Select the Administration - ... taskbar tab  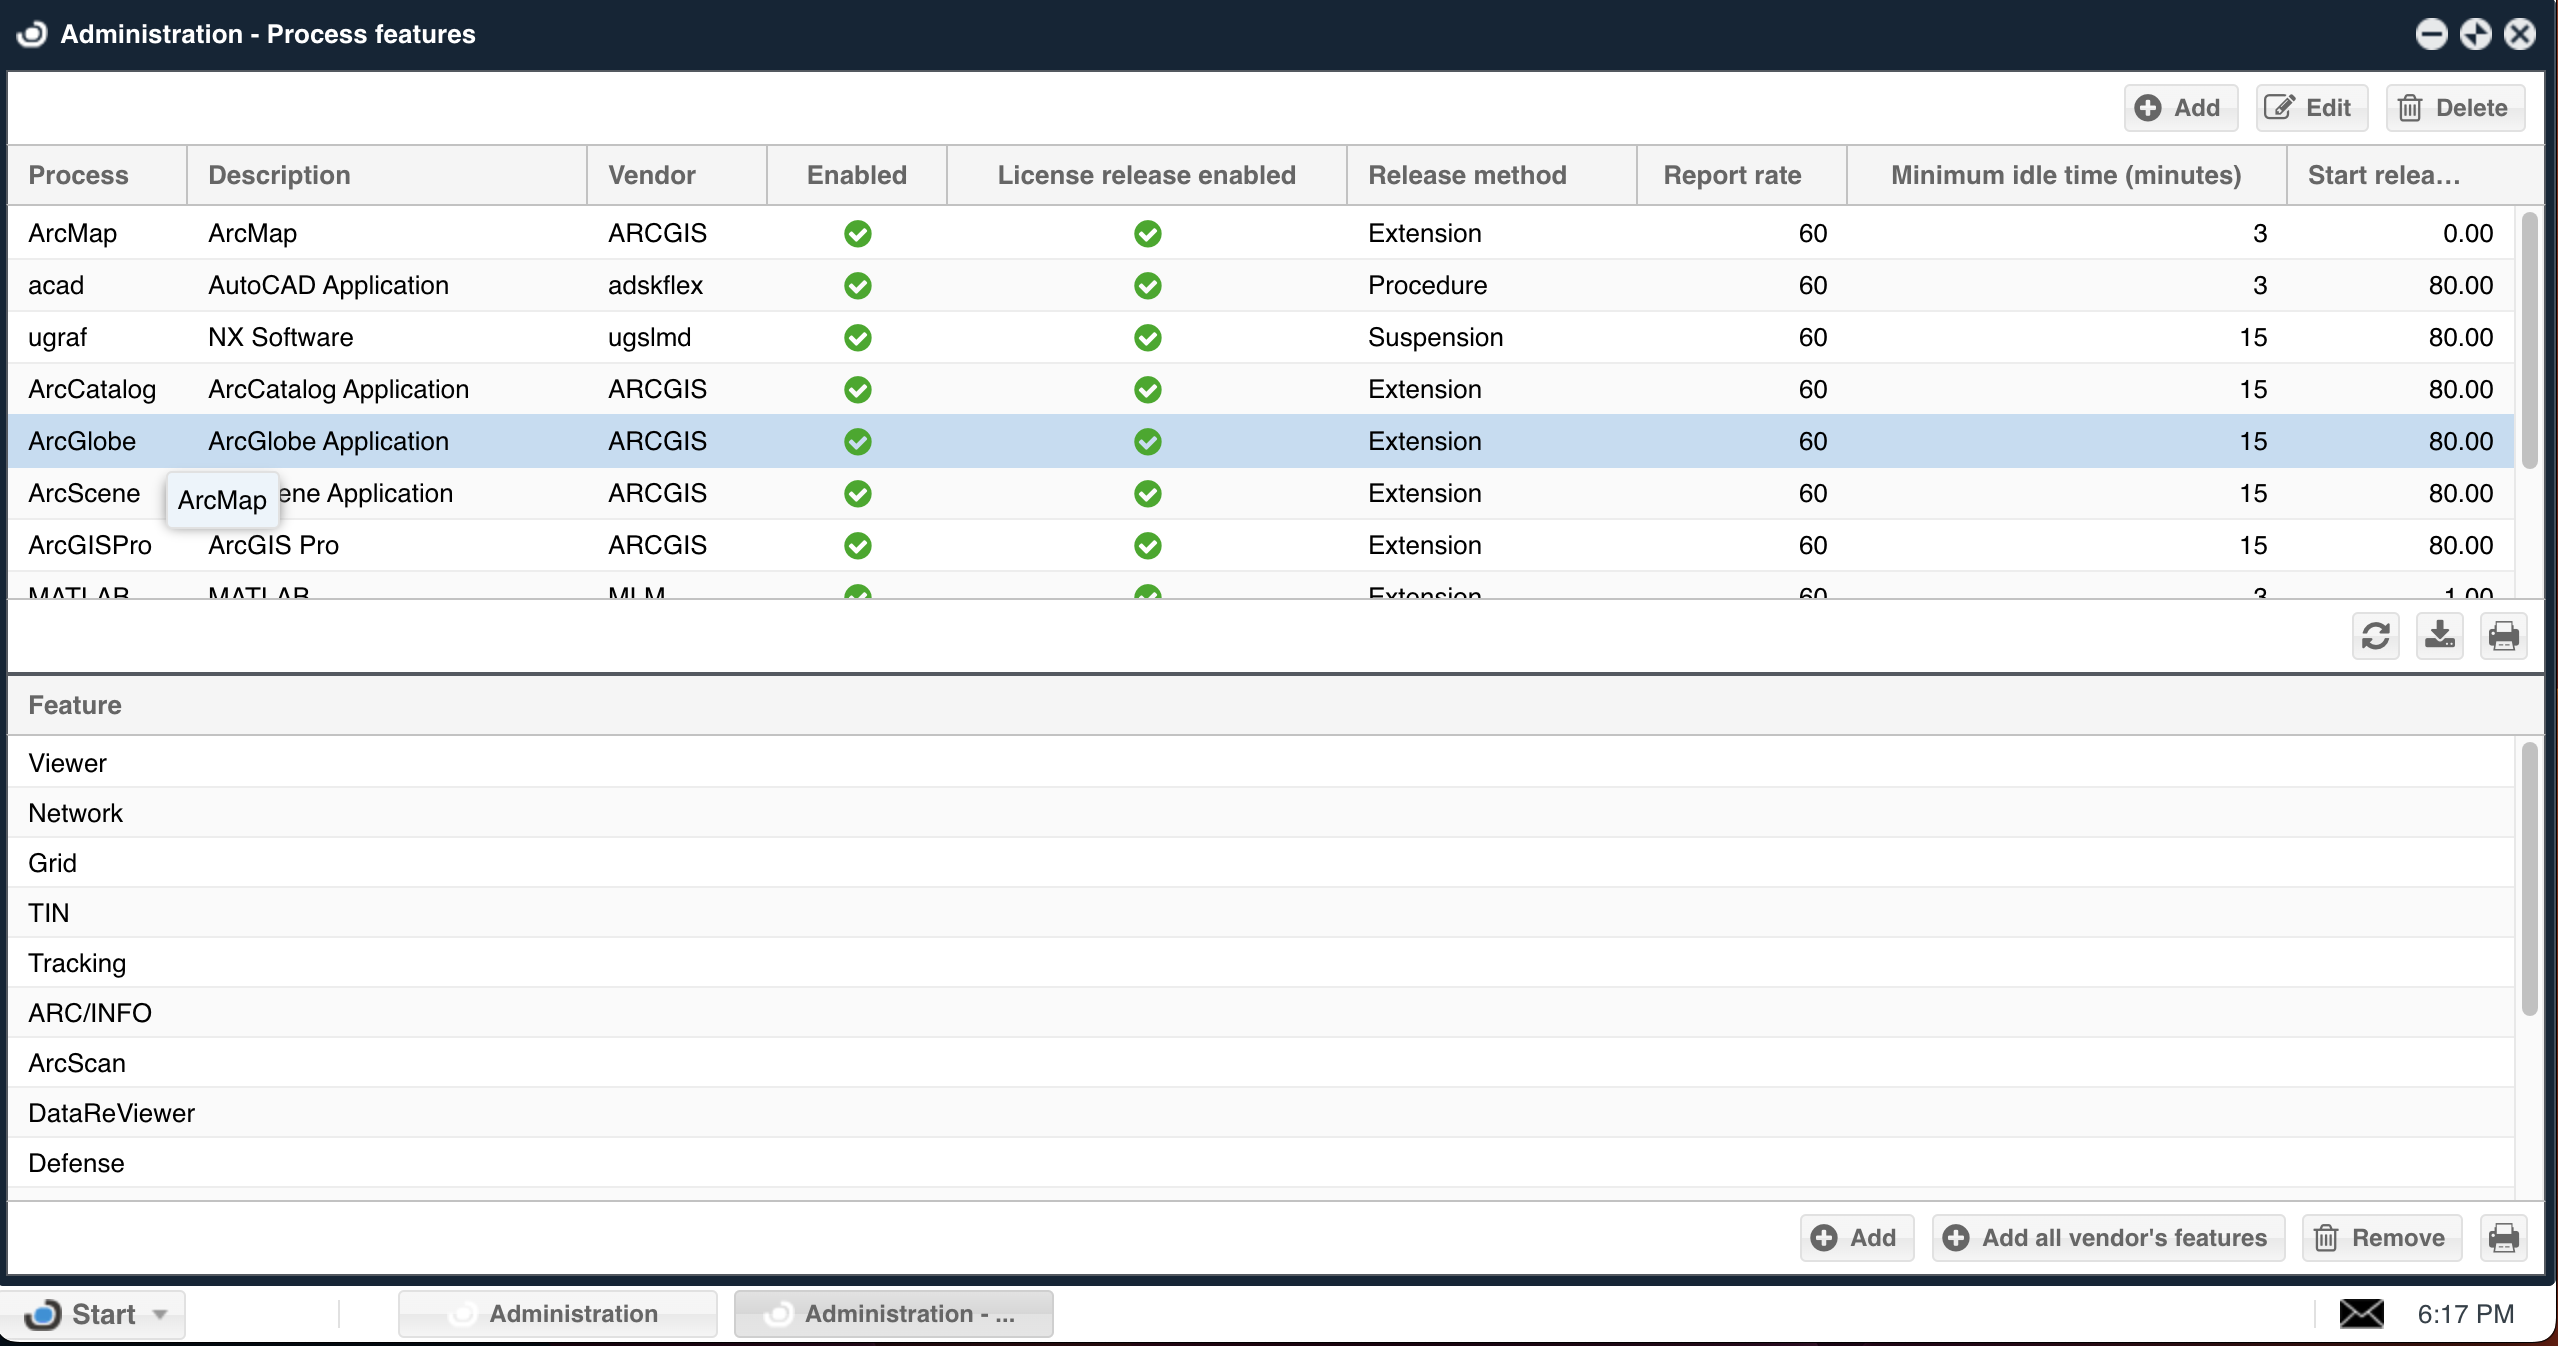tap(893, 1314)
